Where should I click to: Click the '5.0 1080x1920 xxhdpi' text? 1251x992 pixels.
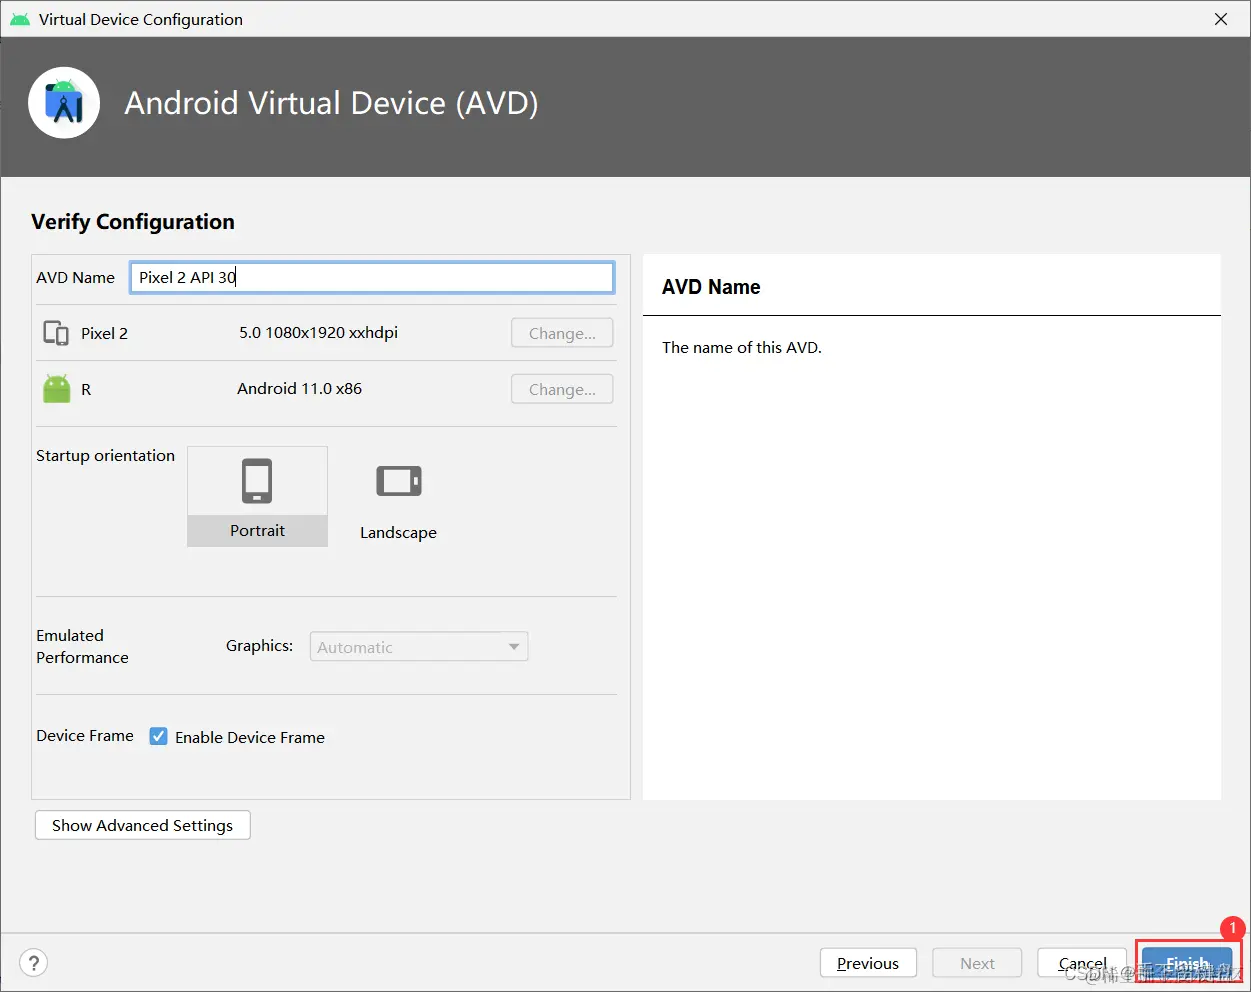(318, 332)
